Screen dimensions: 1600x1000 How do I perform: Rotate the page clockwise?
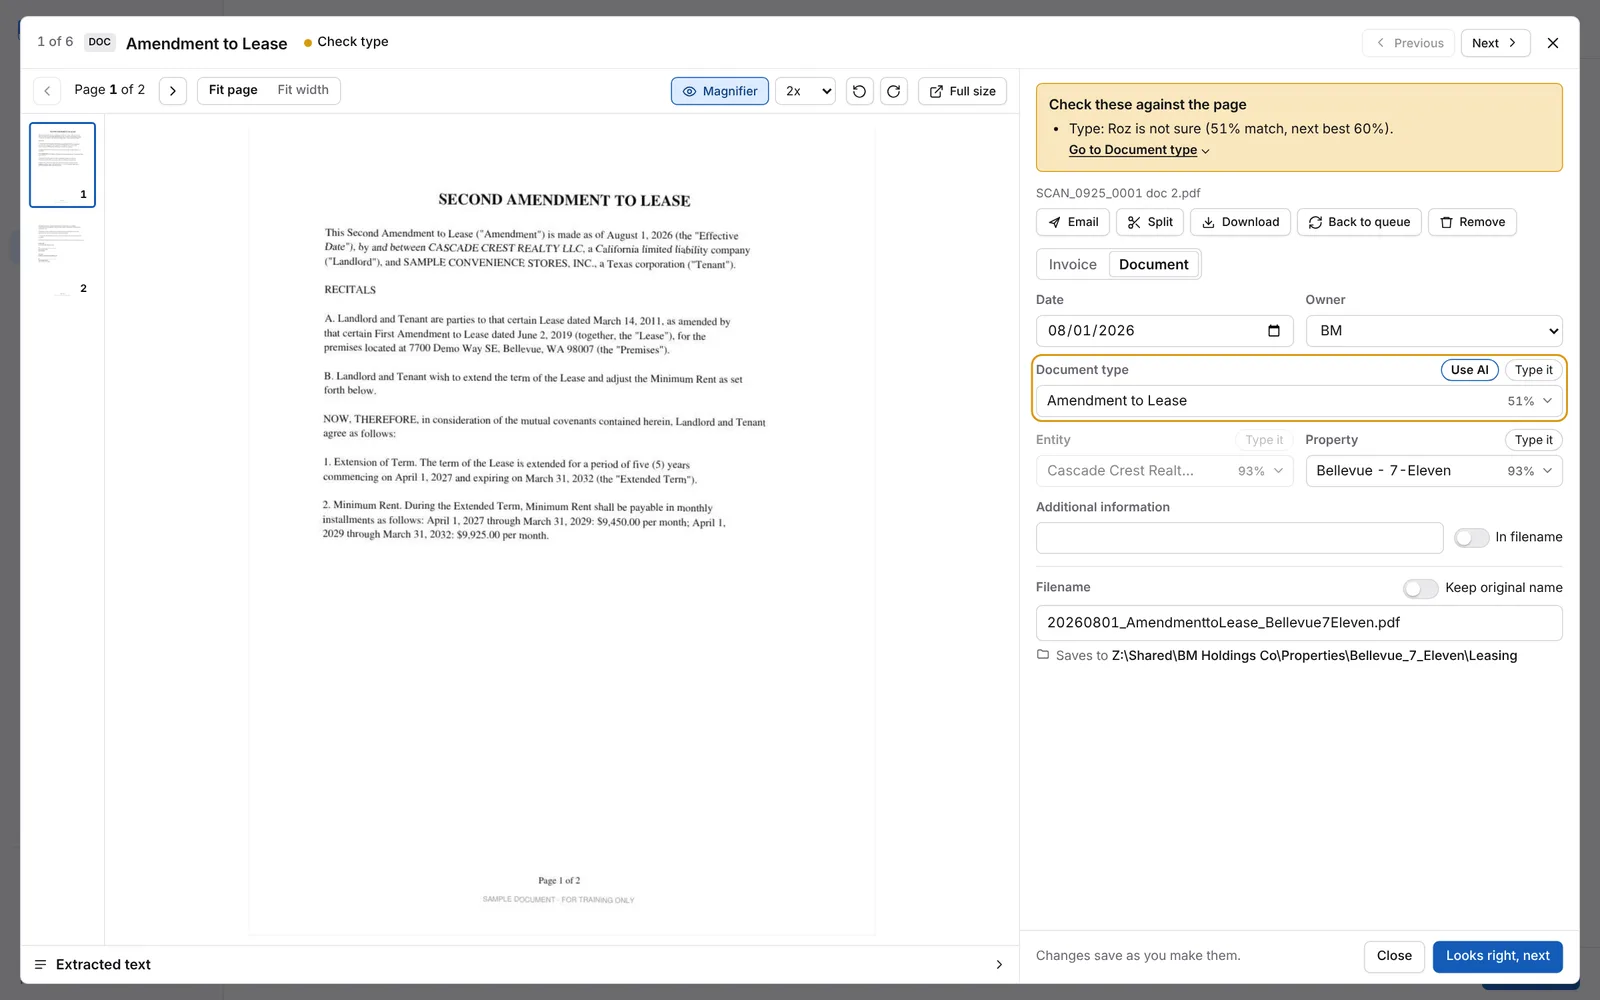coord(894,91)
